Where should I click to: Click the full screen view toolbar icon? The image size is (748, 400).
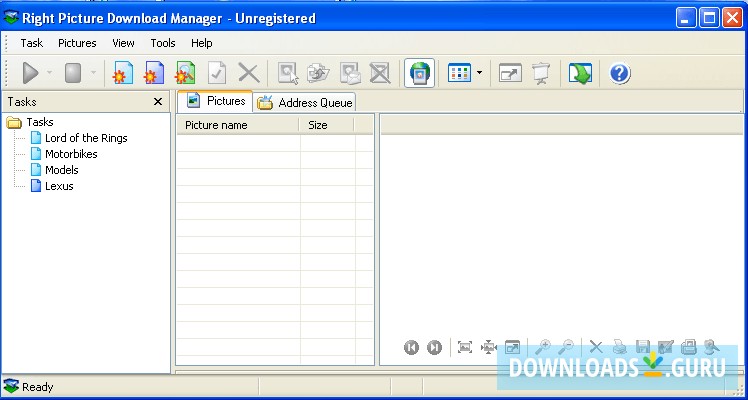click(510, 73)
